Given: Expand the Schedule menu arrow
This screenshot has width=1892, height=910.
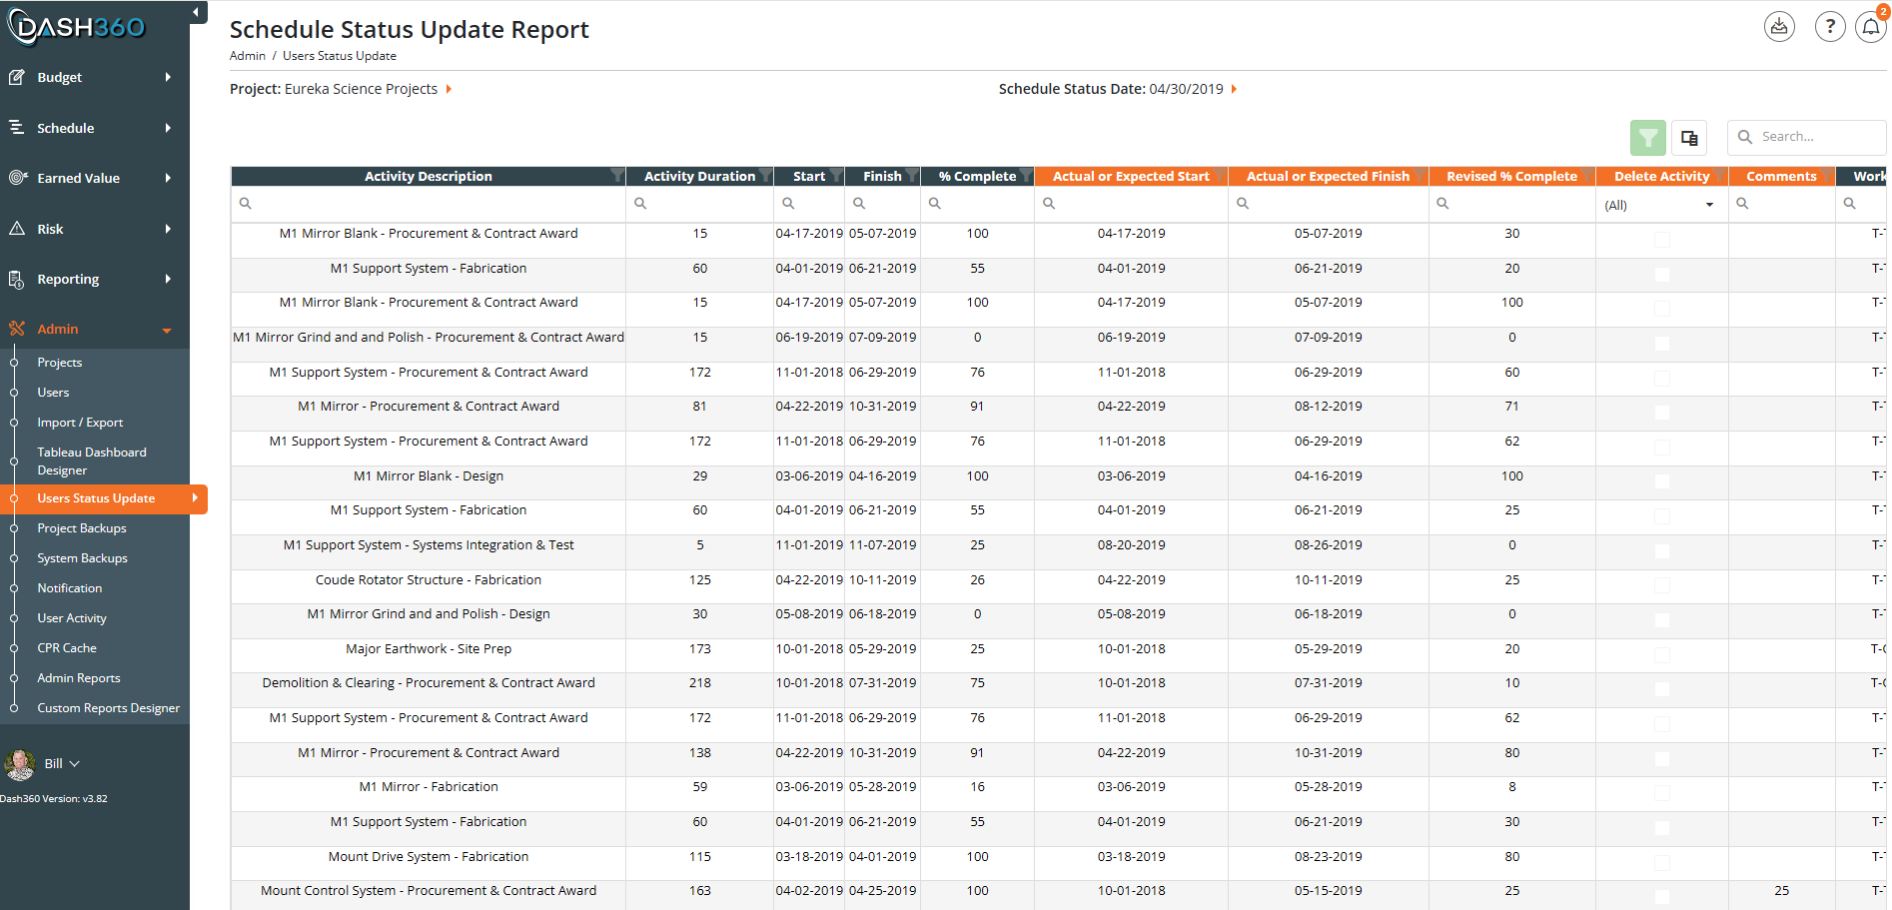Looking at the screenshot, I should [x=168, y=128].
